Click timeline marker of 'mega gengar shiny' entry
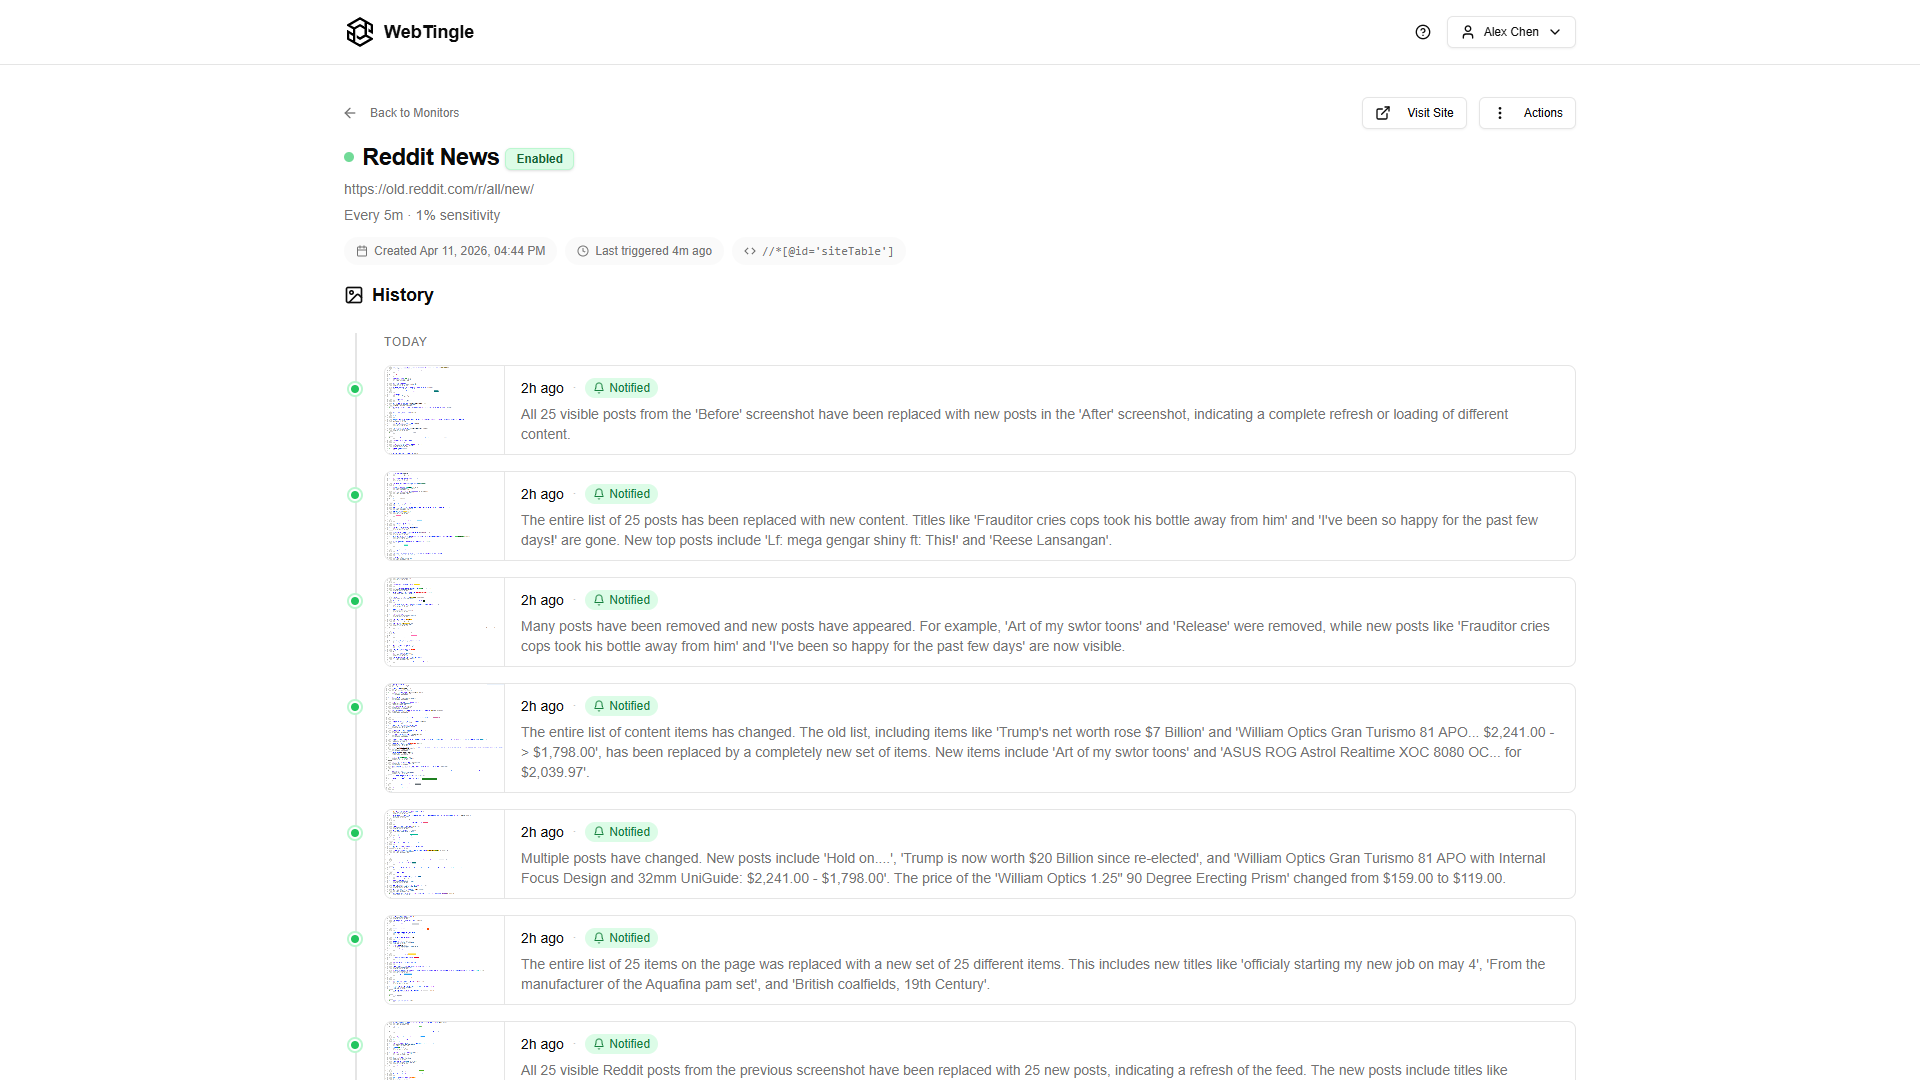Viewport: 1920px width, 1080px height. click(x=355, y=495)
